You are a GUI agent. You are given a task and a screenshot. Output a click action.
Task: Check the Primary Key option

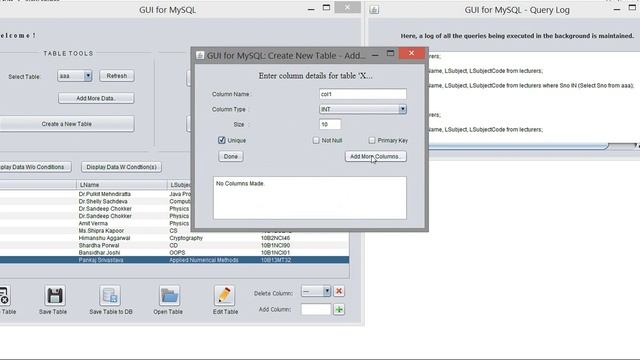tap(372, 140)
